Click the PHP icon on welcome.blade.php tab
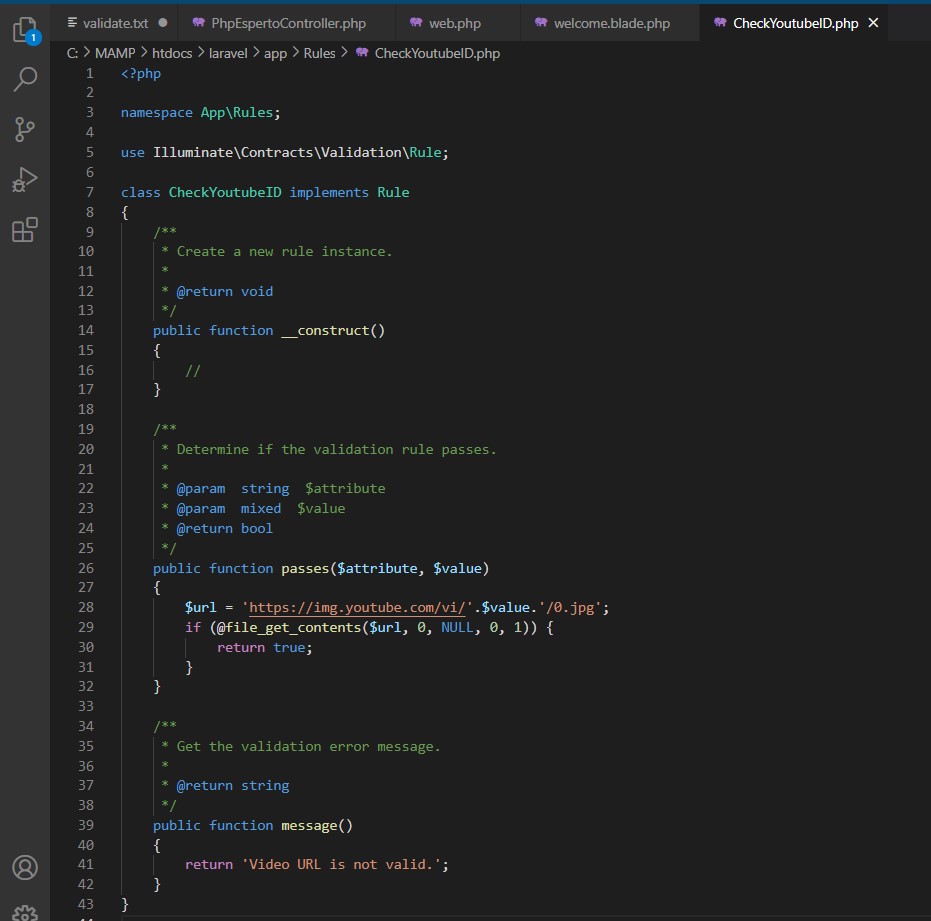 [x=541, y=23]
